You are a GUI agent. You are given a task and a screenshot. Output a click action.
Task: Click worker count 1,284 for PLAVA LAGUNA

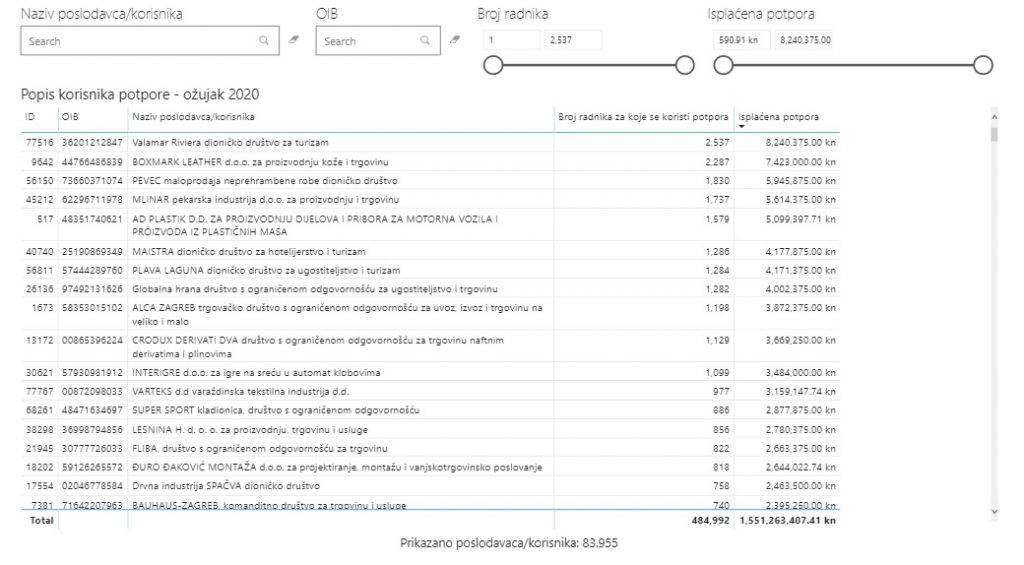pyautogui.click(x=717, y=270)
